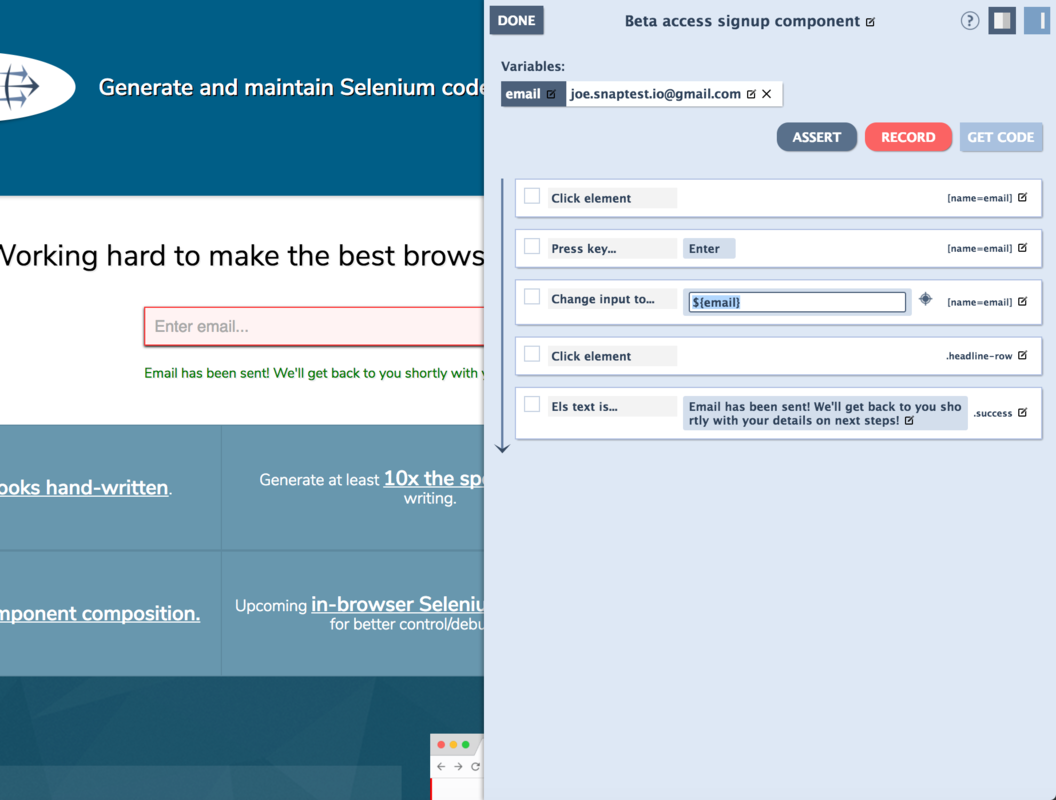Click the green Email has been sent message
1056x800 pixels.
pyautogui.click(x=314, y=373)
